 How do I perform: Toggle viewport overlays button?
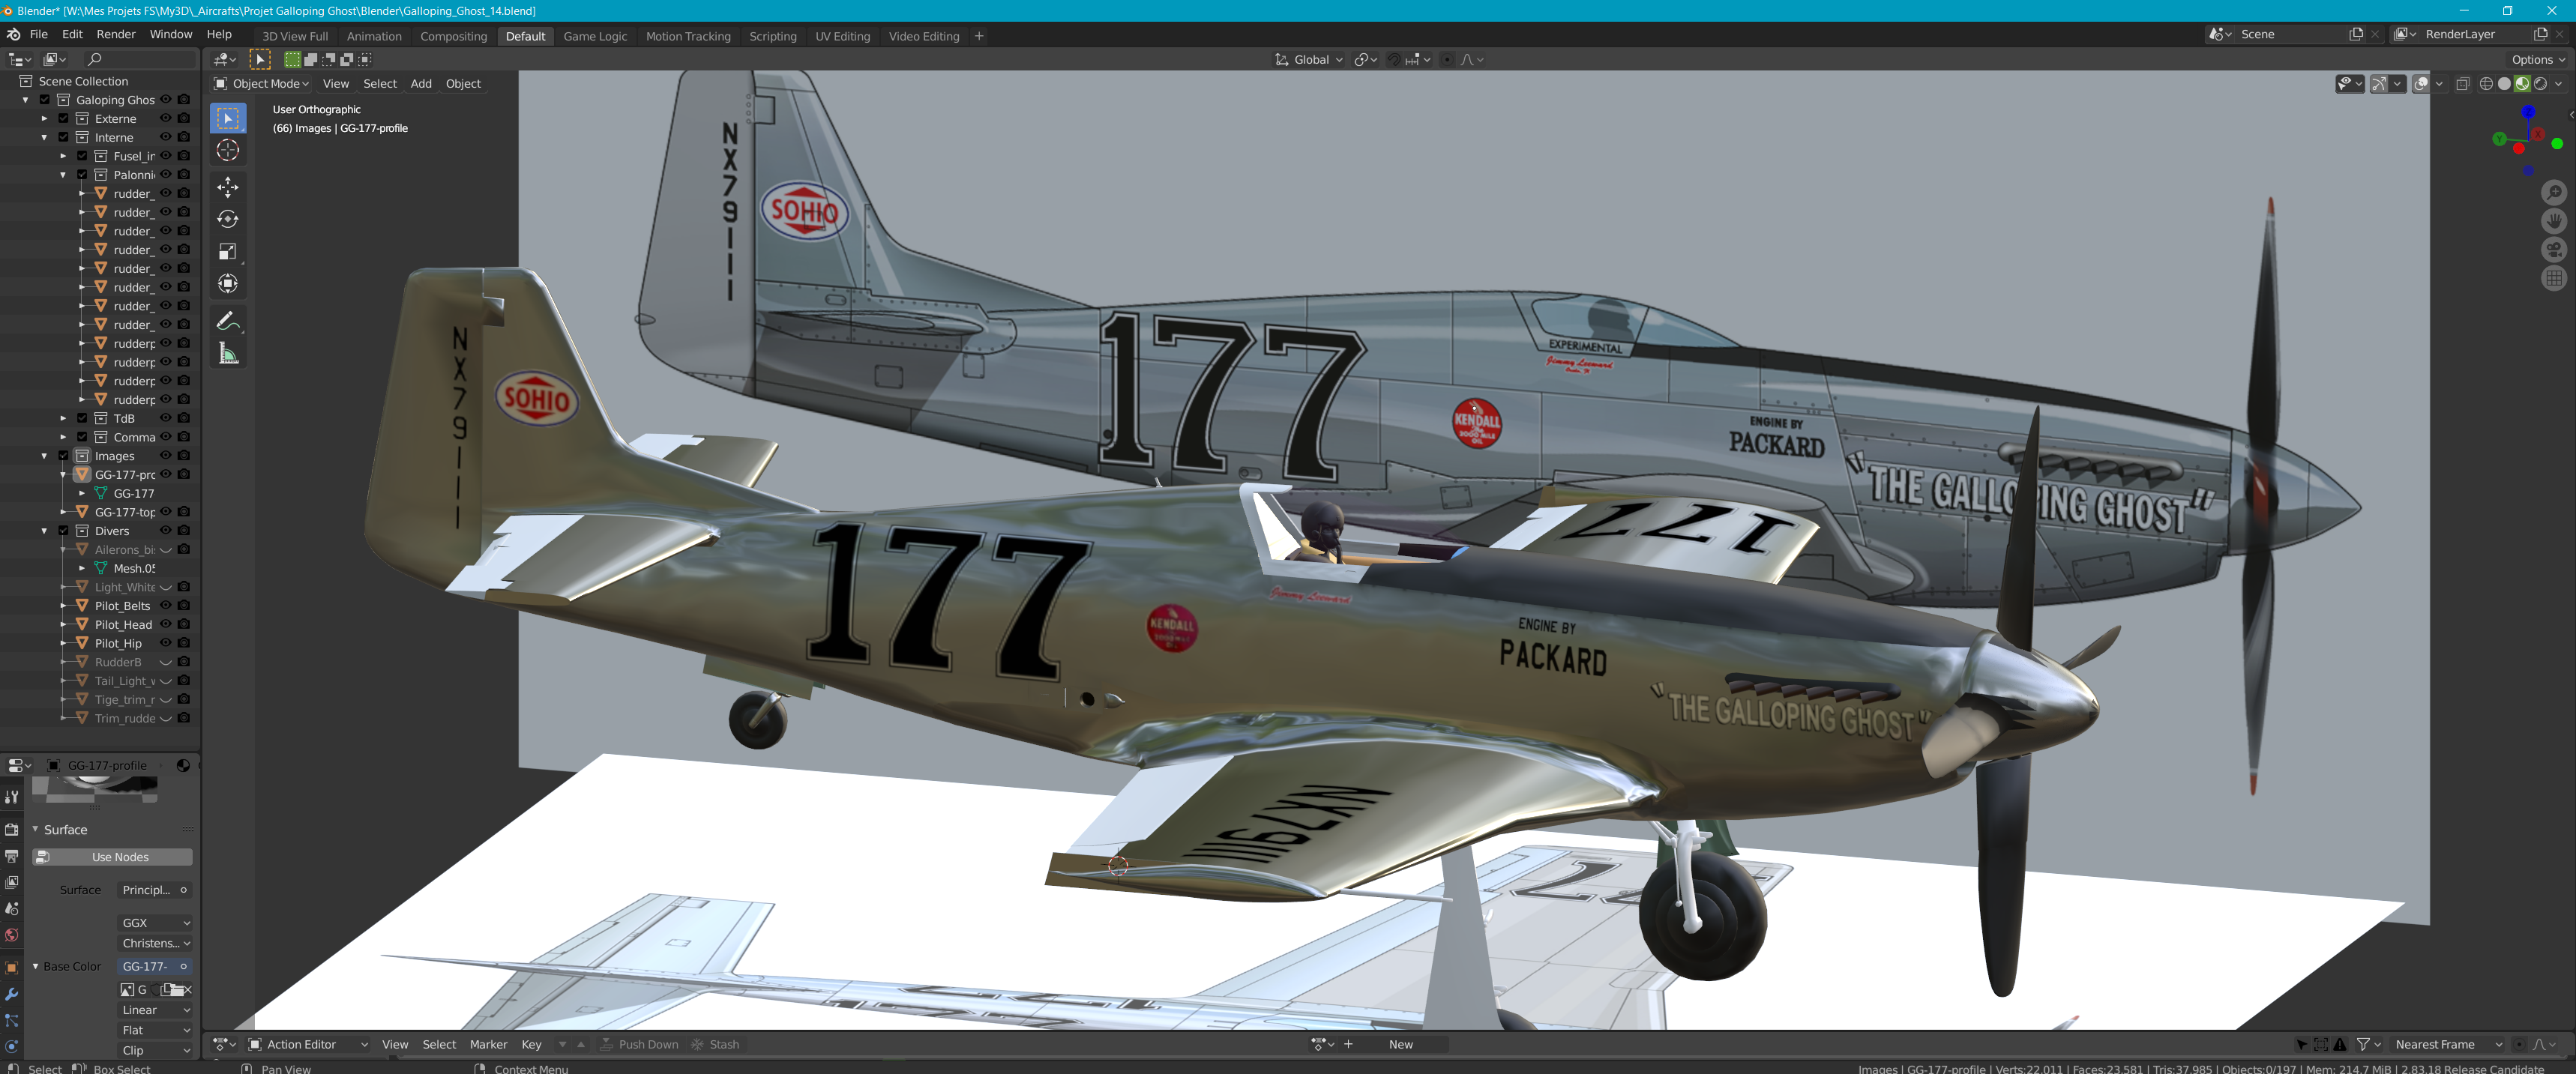2420,84
